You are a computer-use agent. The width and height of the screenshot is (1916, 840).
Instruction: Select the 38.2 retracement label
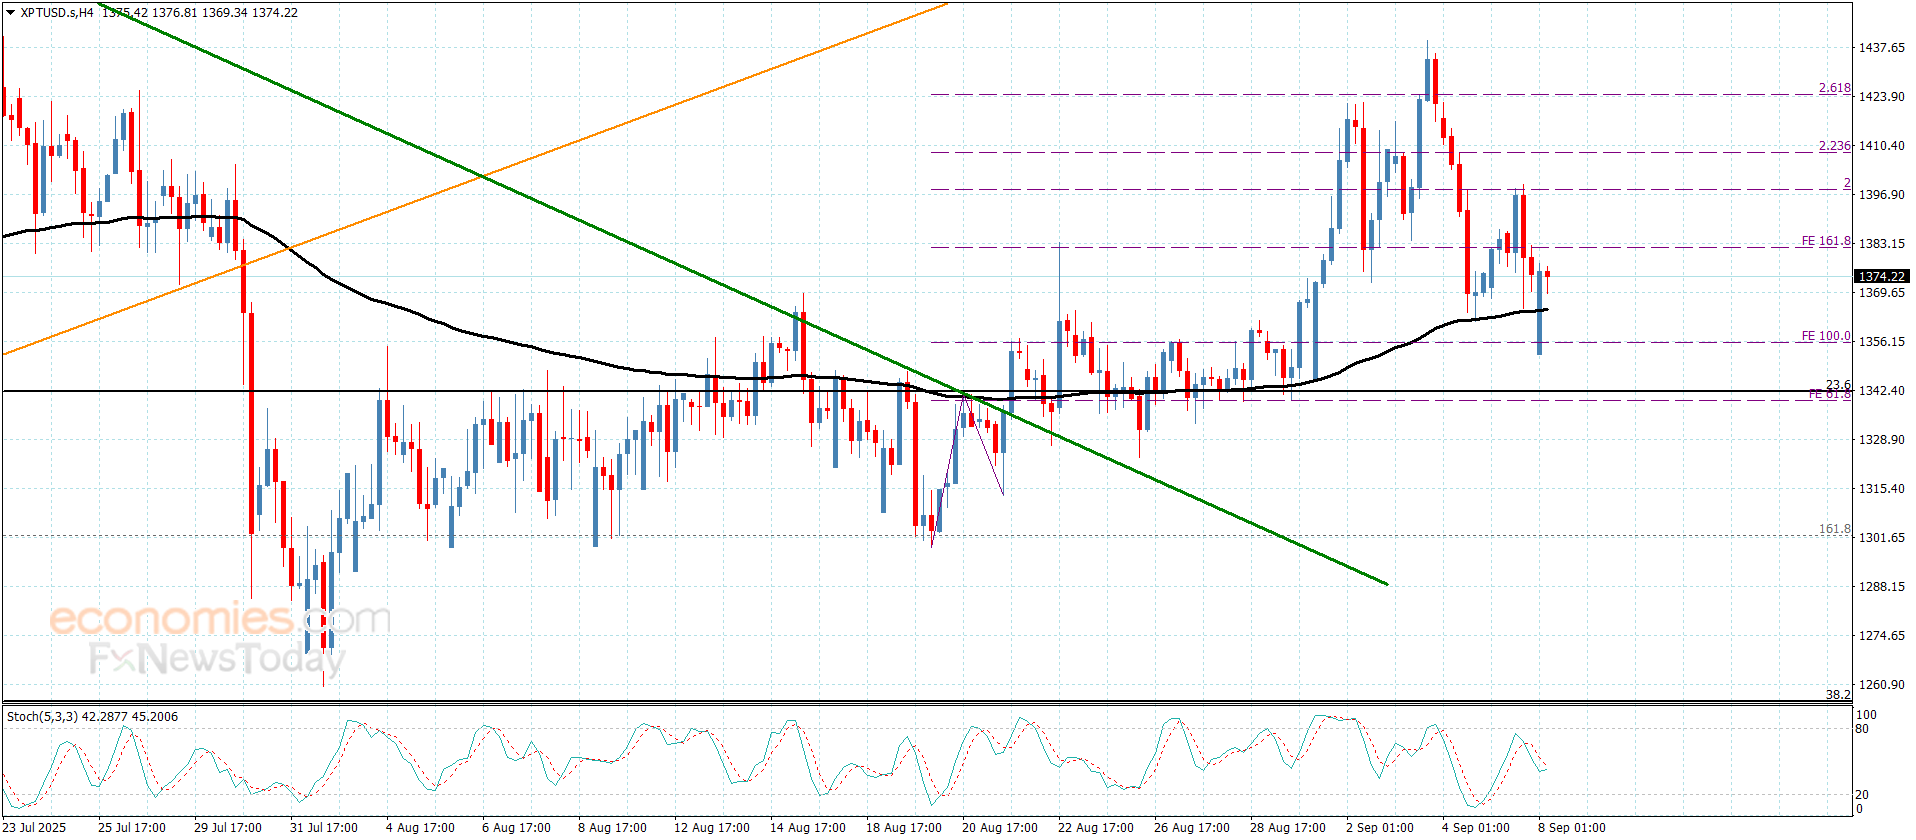(1838, 694)
